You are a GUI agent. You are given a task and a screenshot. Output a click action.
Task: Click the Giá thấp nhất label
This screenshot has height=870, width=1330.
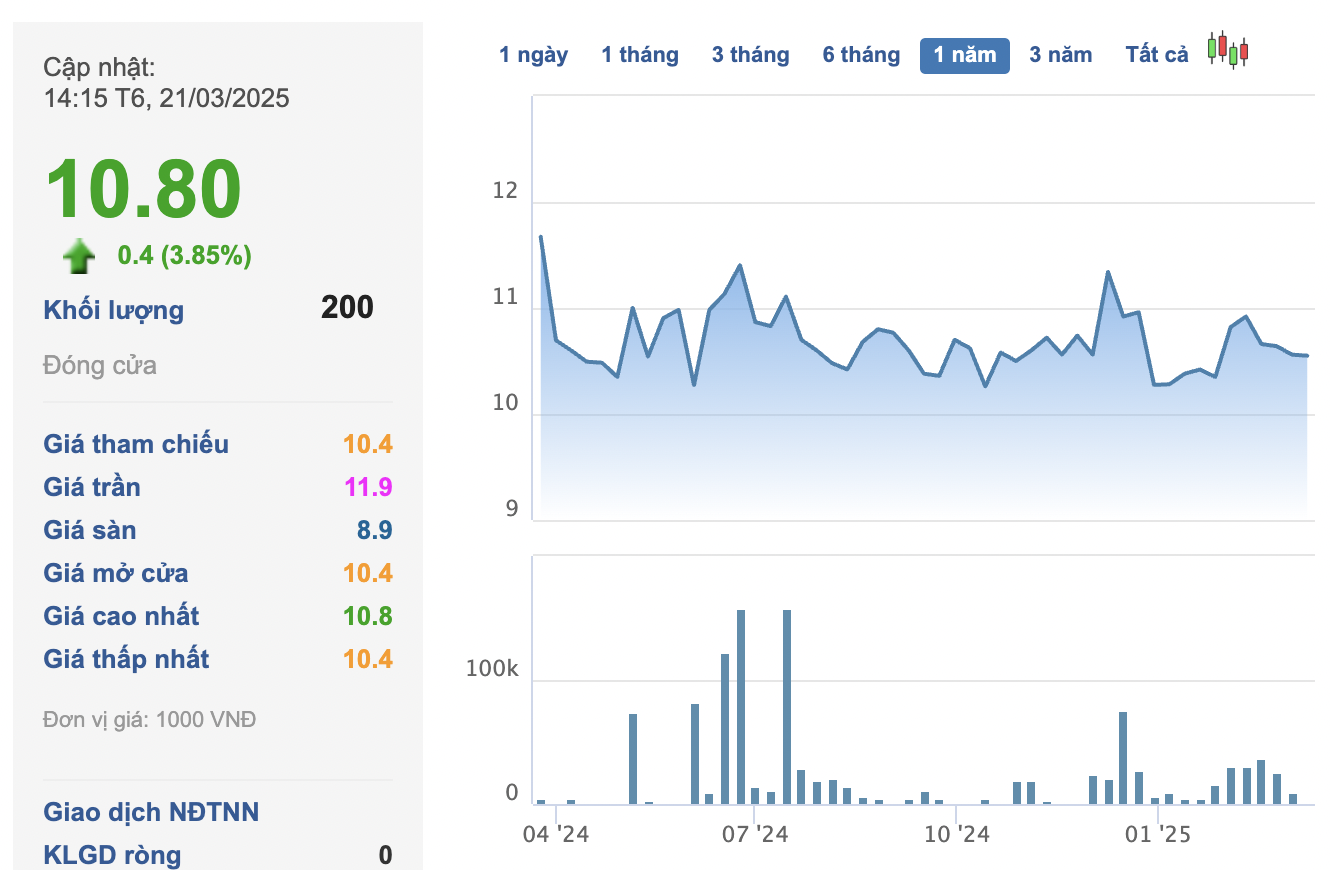point(127,659)
